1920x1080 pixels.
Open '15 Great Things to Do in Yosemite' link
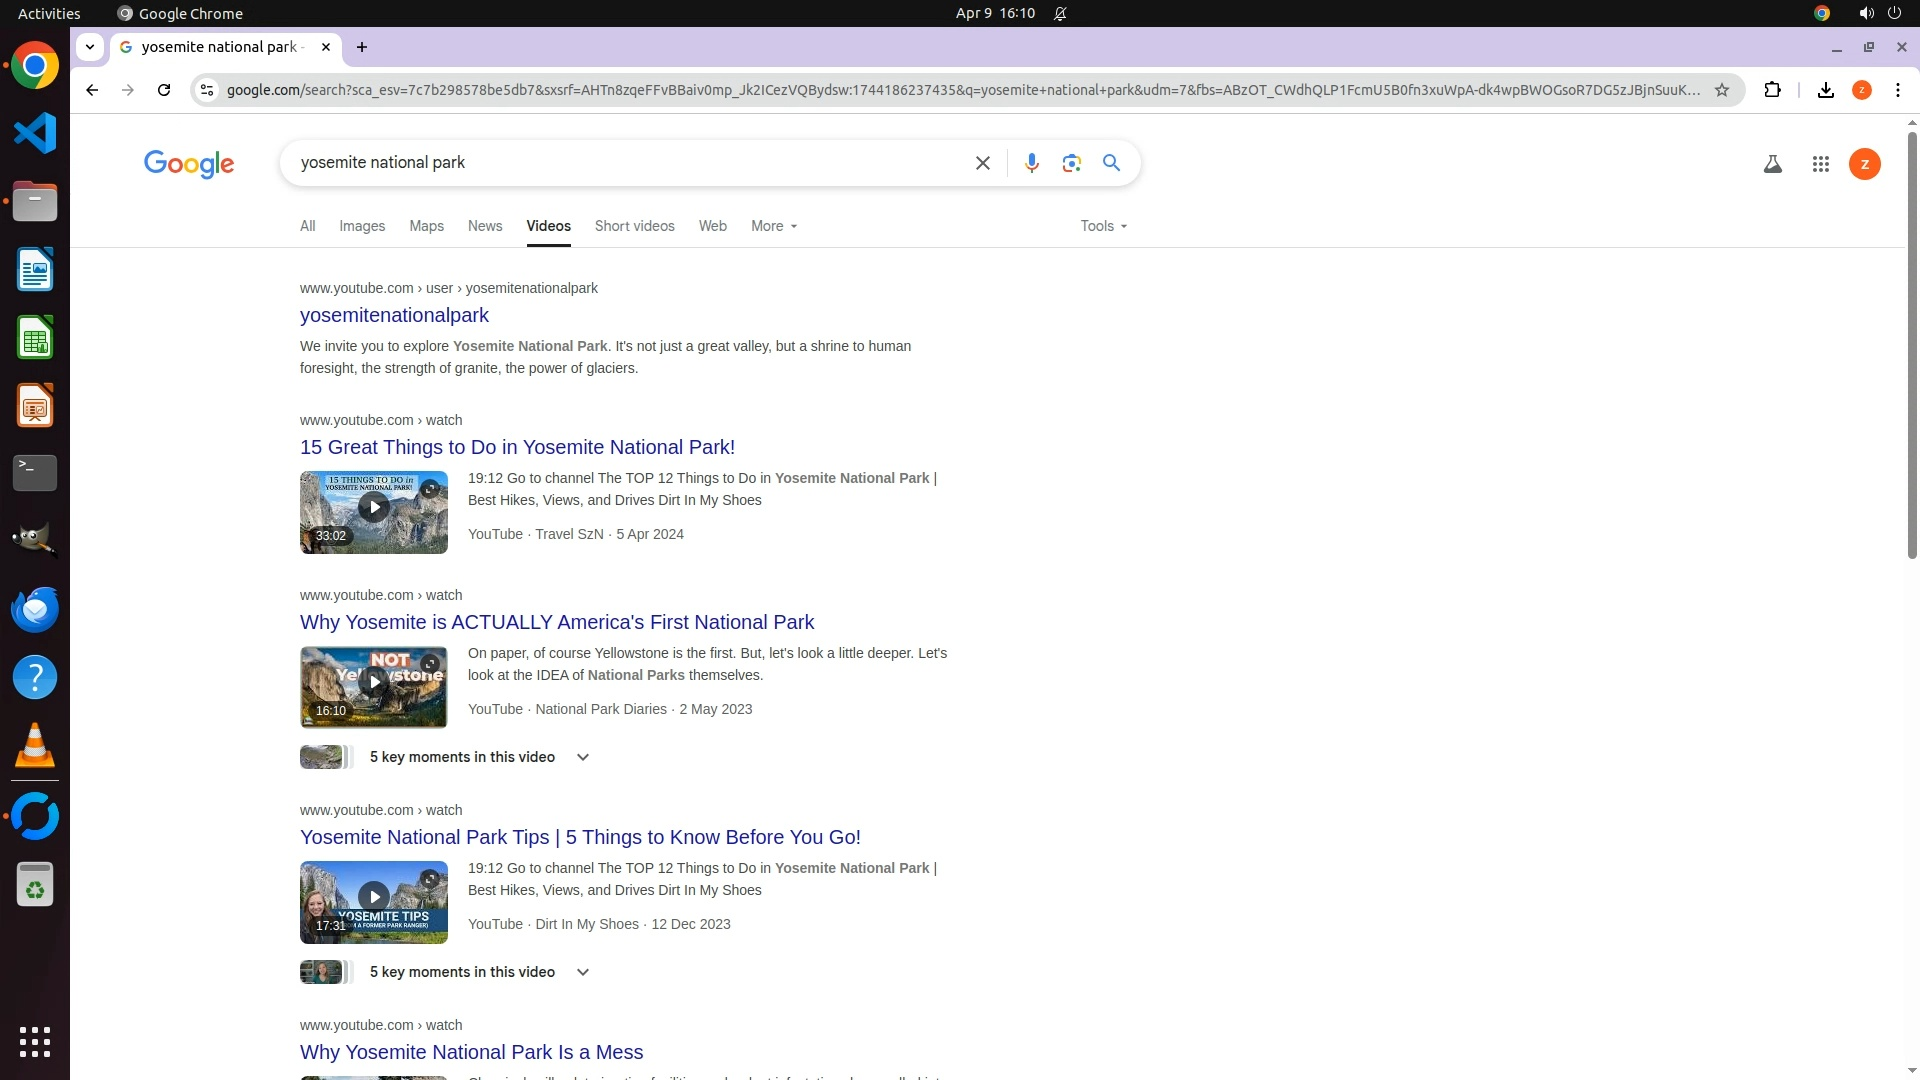click(x=517, y=447)
